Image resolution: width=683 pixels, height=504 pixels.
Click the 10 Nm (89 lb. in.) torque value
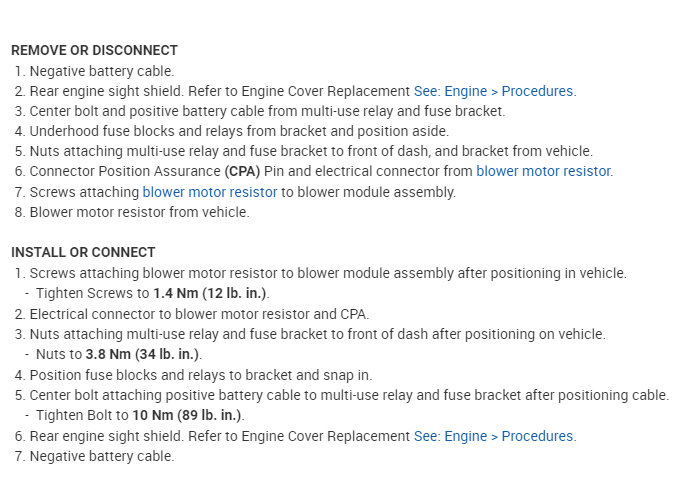point(186,415)
